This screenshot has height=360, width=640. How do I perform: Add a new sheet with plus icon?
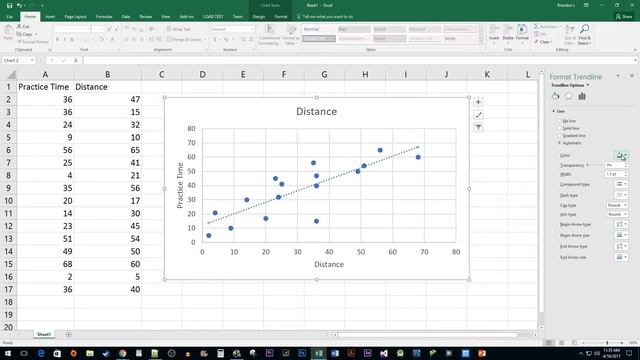click(x=68, y=335)
